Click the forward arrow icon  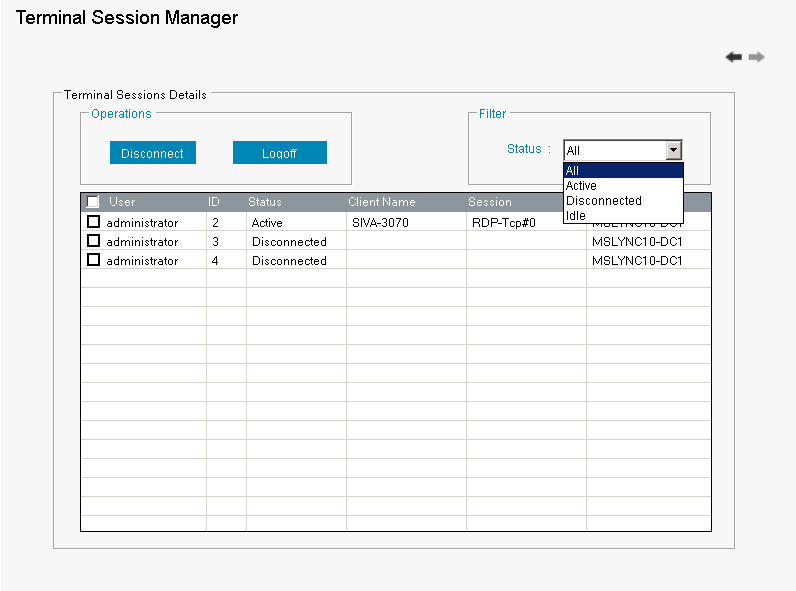pos(756,57)
